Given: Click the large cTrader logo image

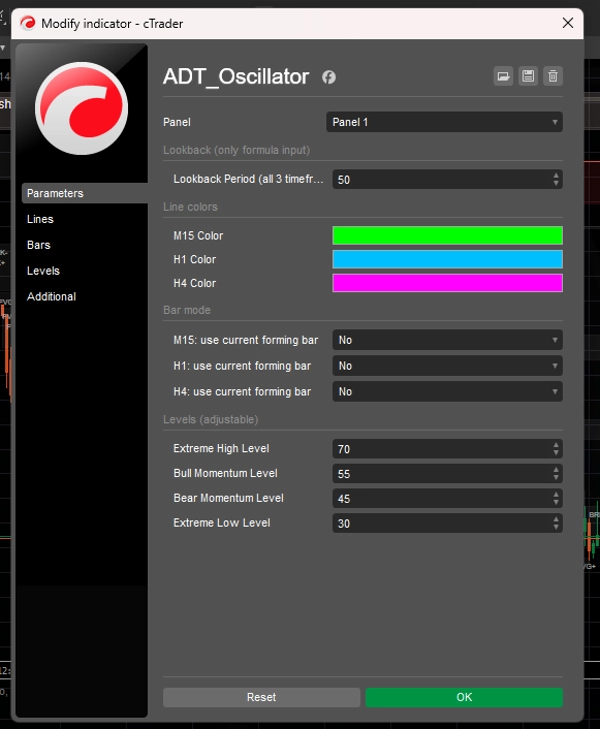Looking at the screenshot, I should (81, 108).
